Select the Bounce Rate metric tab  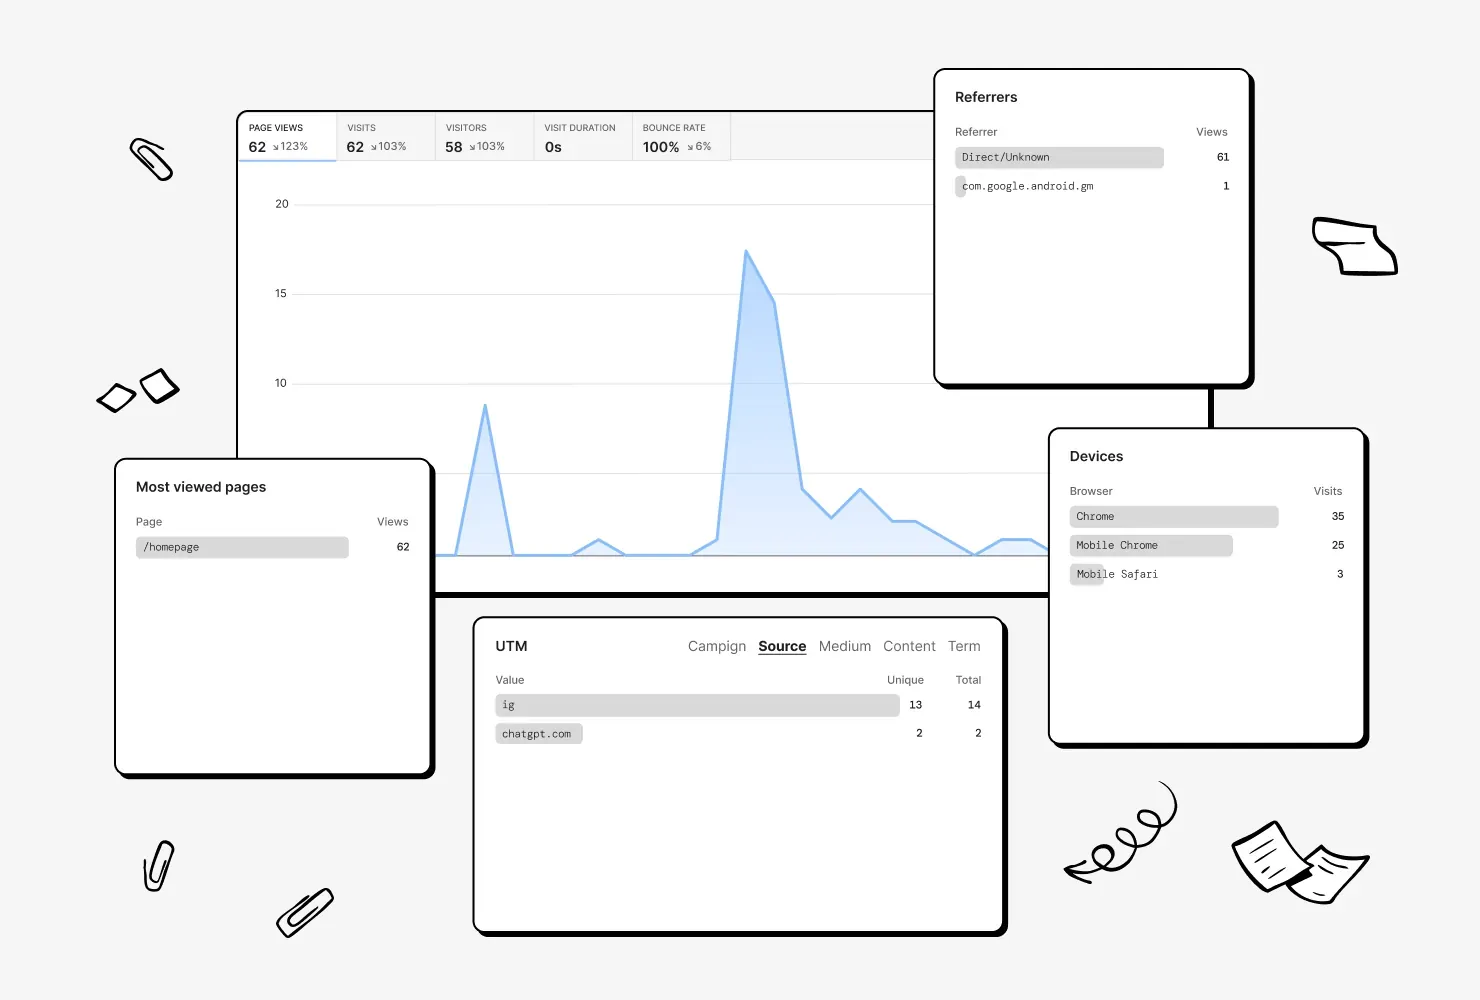(681, 137)
